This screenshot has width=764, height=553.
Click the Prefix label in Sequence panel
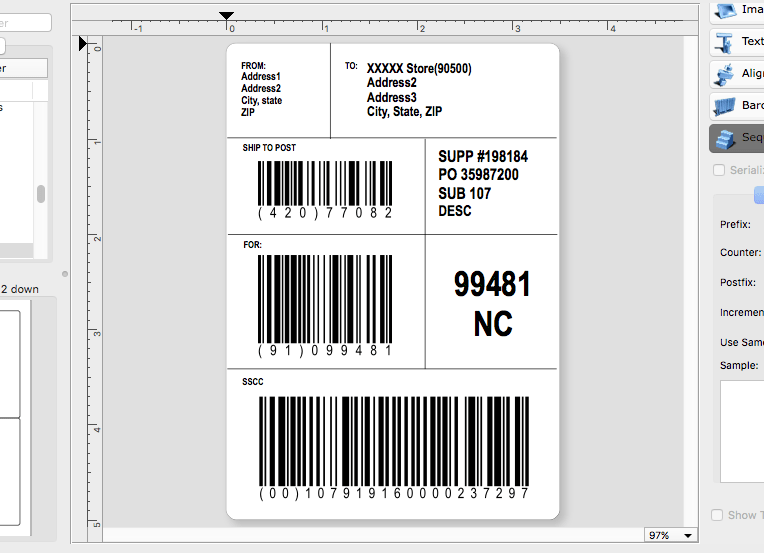pyautogui.click(x=735, y=225)
